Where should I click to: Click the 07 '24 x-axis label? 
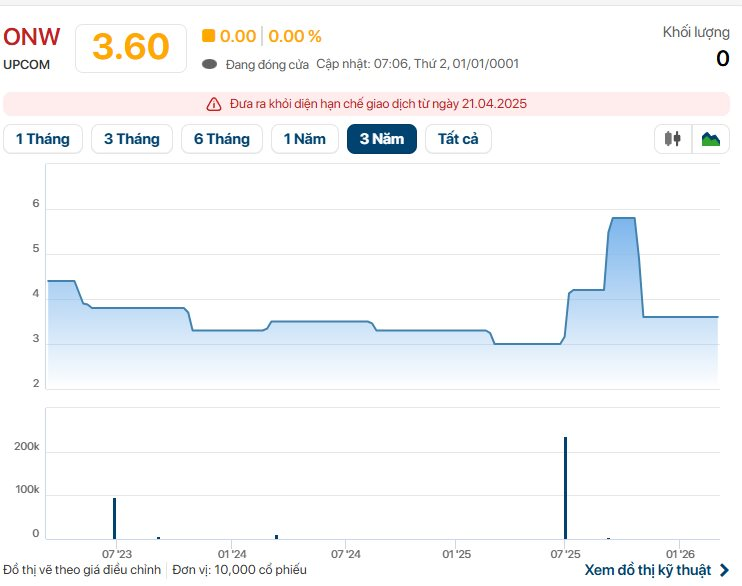click(x=345, y=554)
